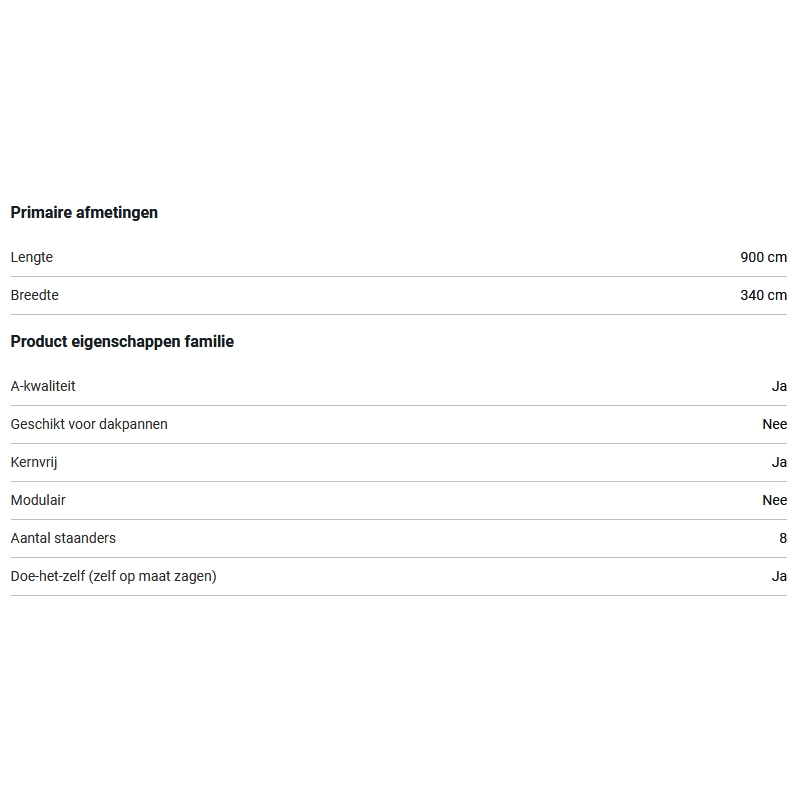
Task: Select the Lengte label
Action: [x=32, y=257]
